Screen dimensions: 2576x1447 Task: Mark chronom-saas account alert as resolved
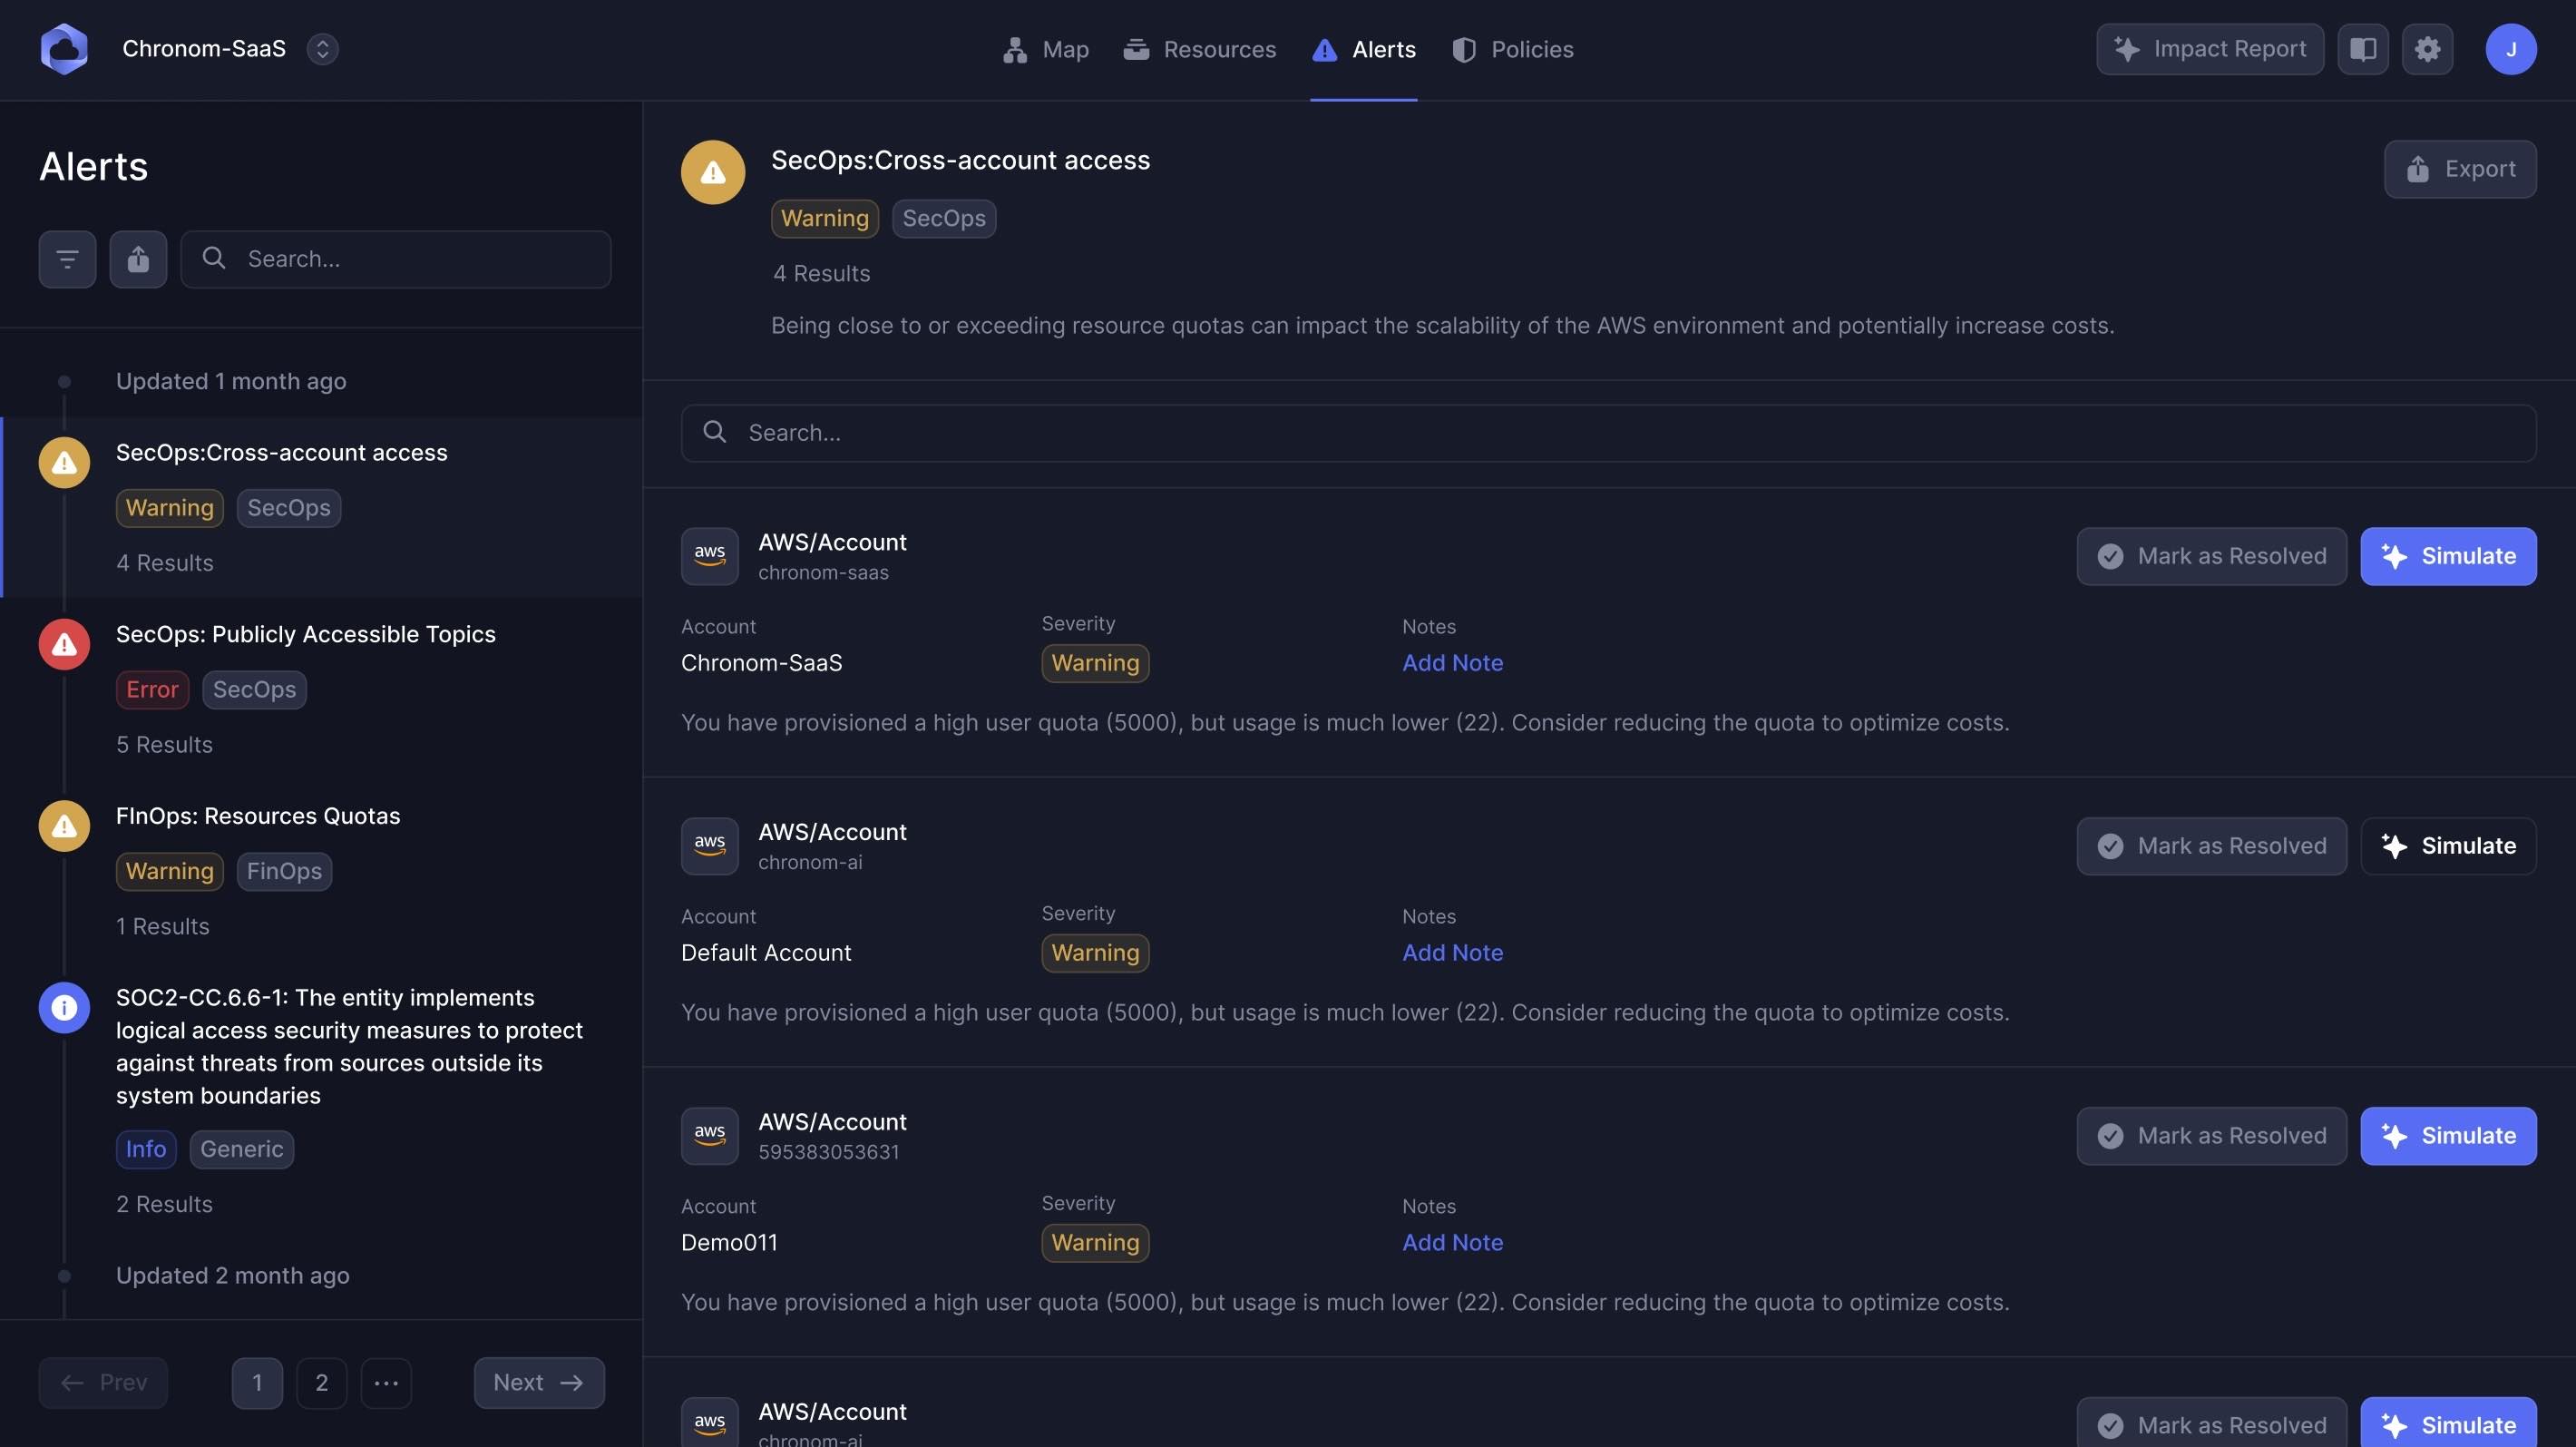(x=2211, y=556)
